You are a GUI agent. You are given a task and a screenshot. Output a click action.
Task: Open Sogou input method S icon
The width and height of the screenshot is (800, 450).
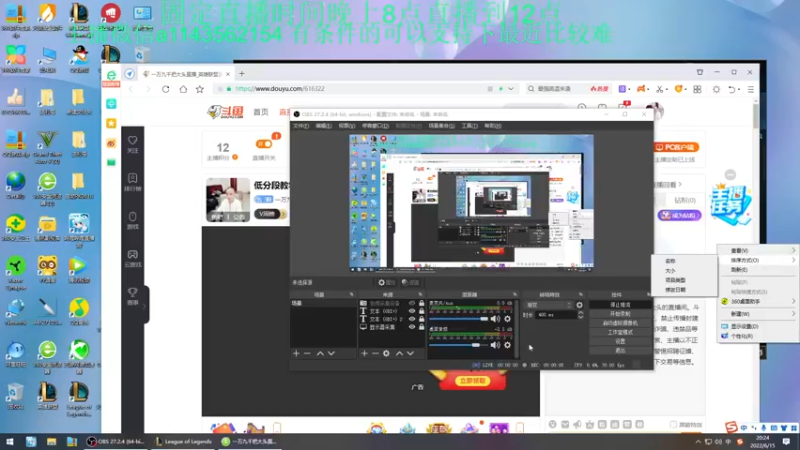click(x=731, y=427)
